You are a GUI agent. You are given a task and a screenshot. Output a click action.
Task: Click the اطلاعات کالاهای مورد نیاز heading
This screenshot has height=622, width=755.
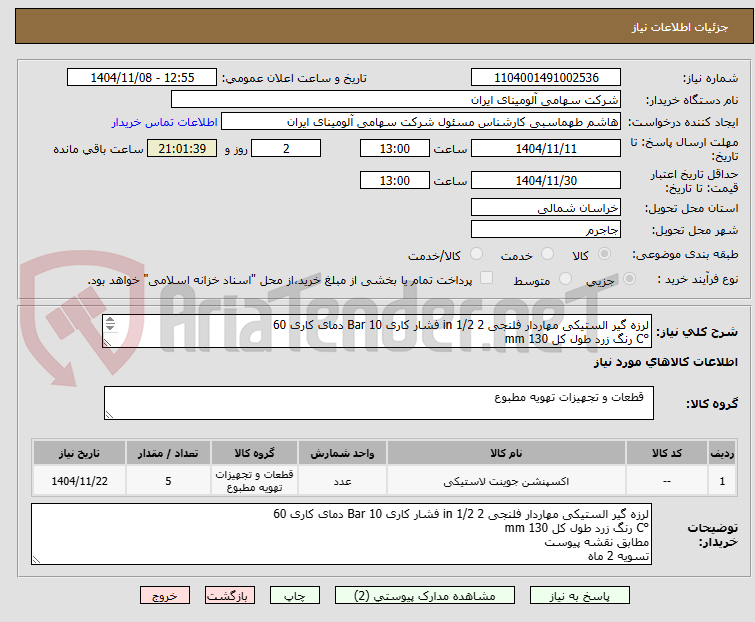coord(665,362)
